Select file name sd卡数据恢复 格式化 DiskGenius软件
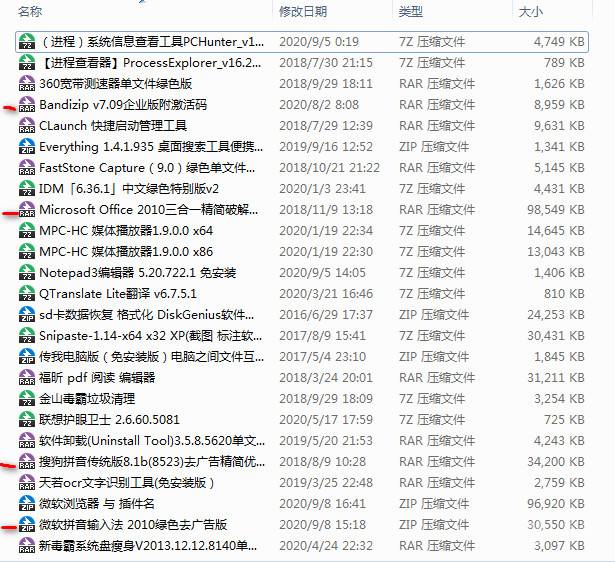The width and height of the screenshot is (615, 562). coord(147,315)
